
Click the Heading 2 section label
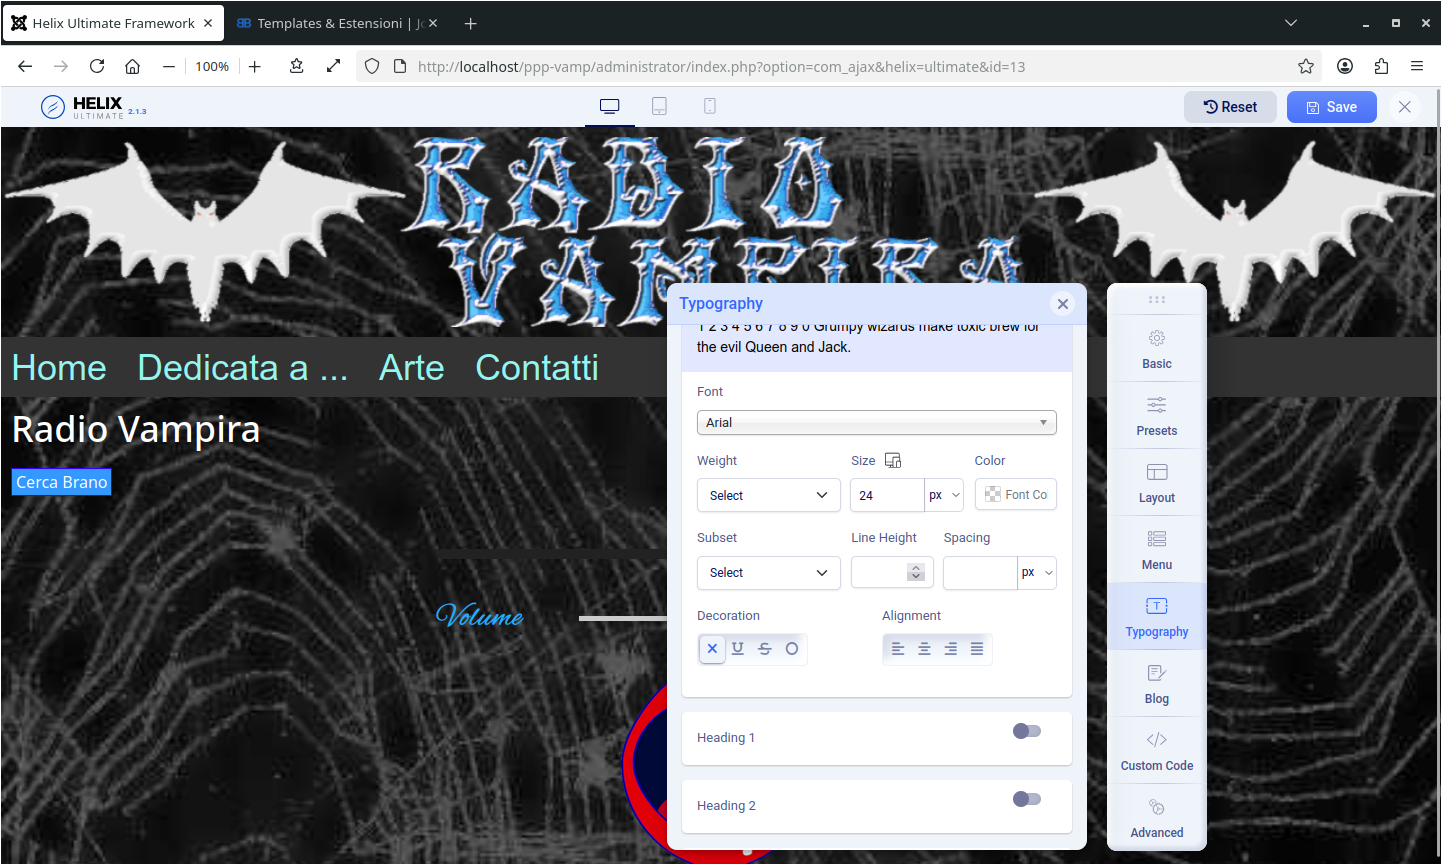click(726, 806)
